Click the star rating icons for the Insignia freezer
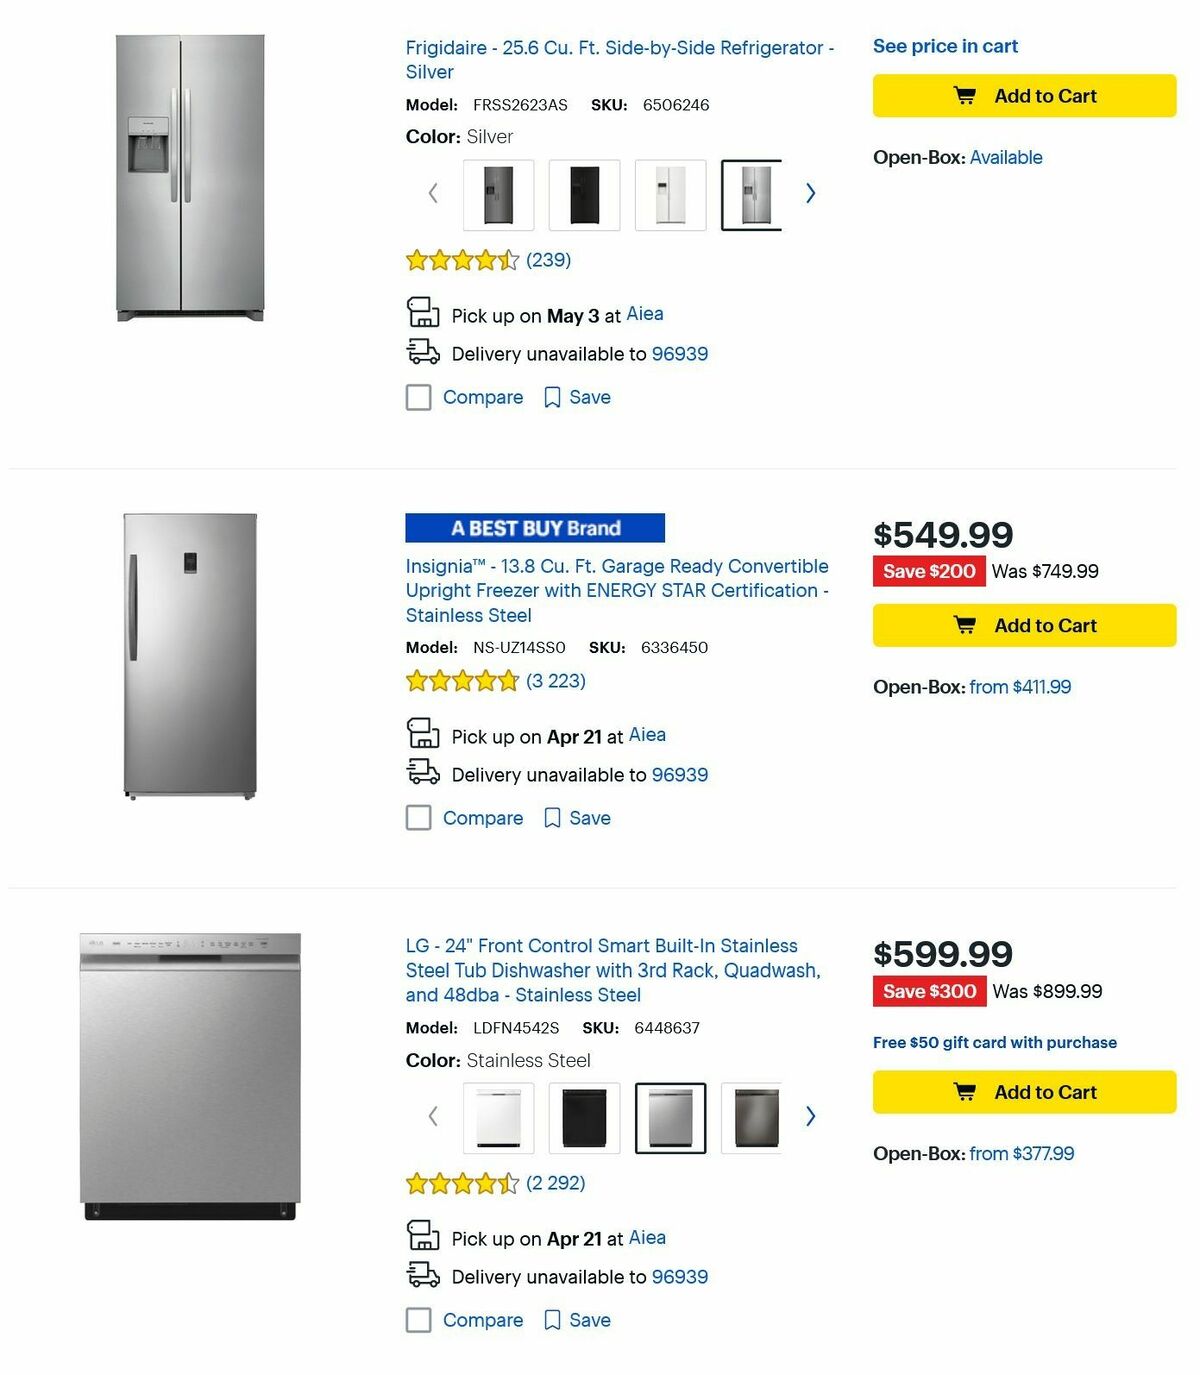This screenshot has width=1200, height=1375. pyautogui.click(x=463, y=680)
